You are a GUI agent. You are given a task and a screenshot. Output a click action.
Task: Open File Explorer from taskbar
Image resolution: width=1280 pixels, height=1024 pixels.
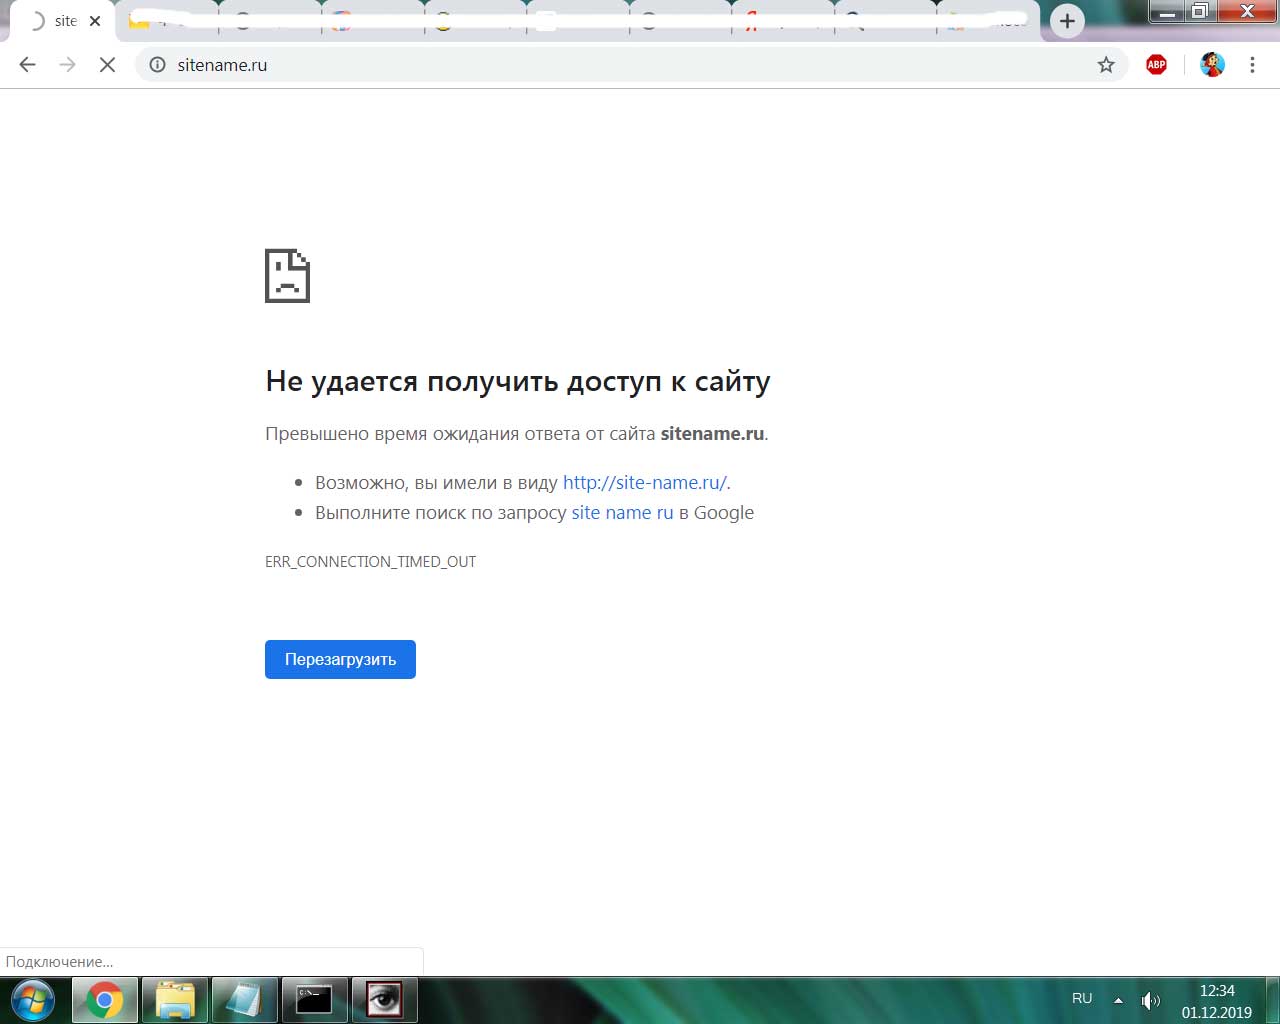tap(175, 1000)
